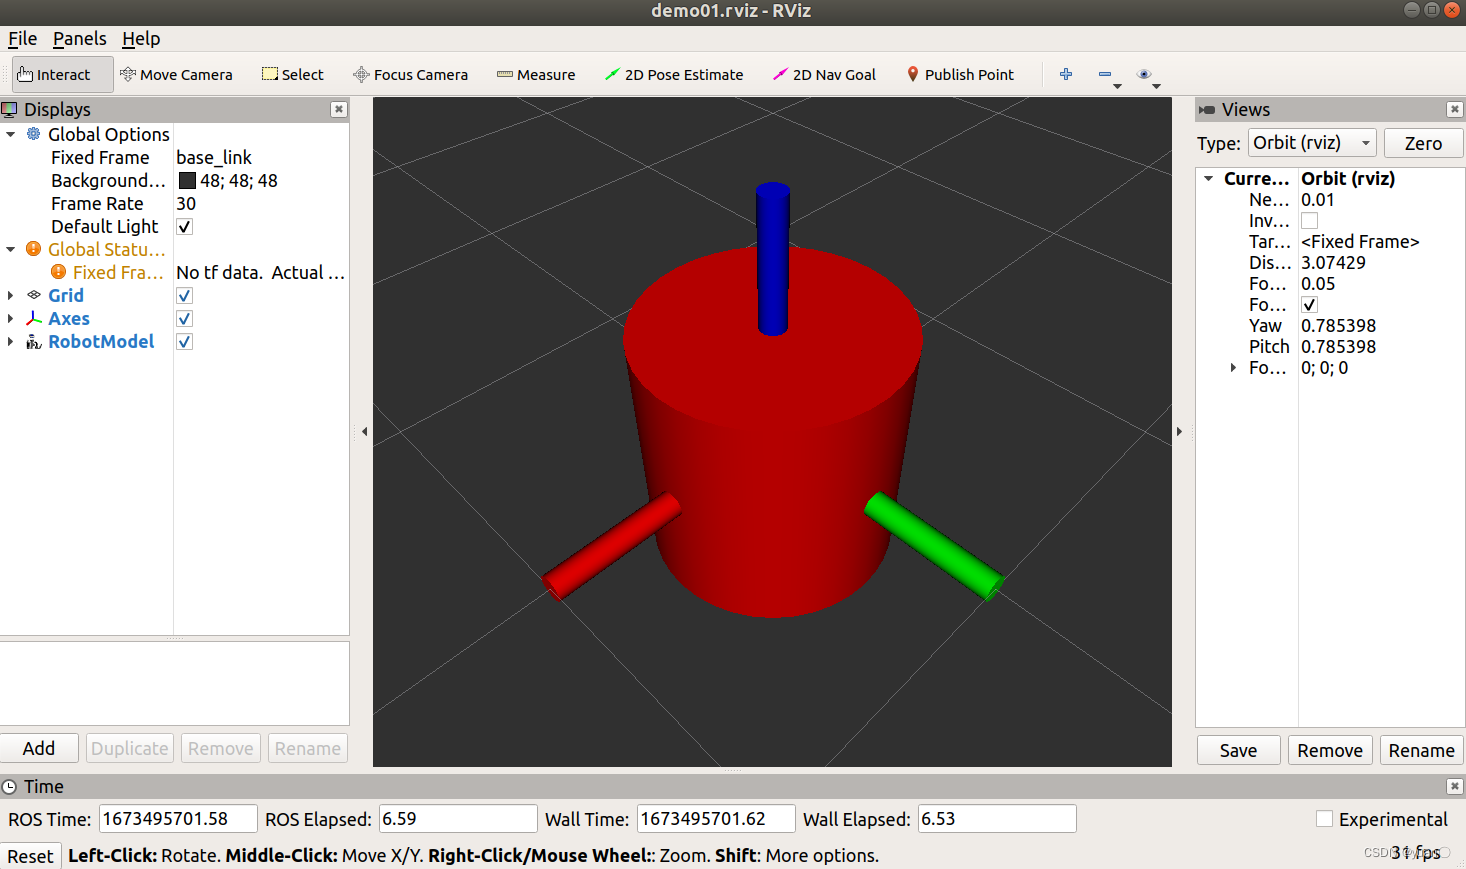Click the Wall Time field
The width and height of the screenshot is (1466, 869).
[716, 819]
